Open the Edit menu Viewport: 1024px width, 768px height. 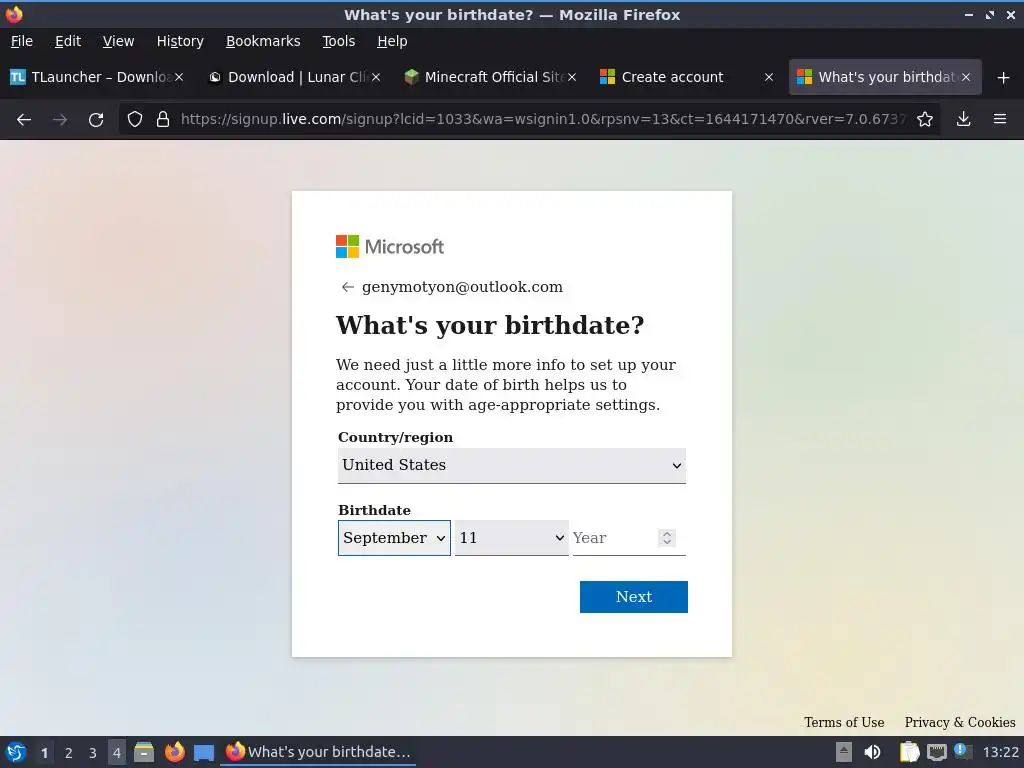click(x=68, y=41)
